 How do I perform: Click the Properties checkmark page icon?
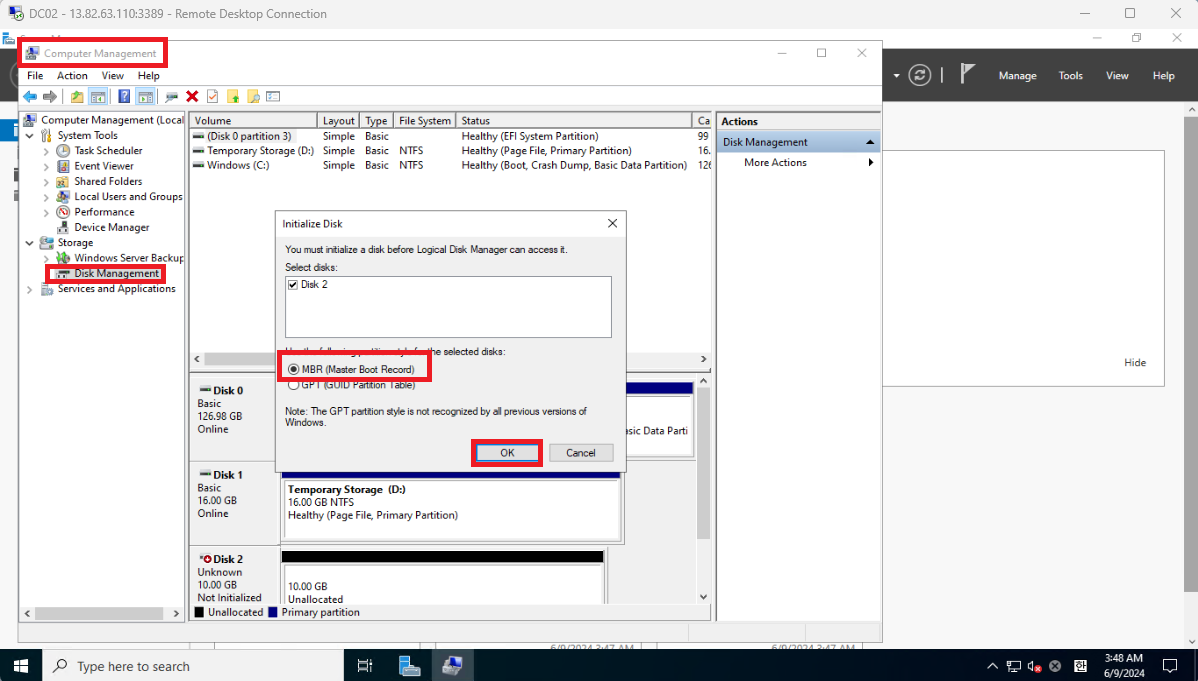pyautogui.click(x=212, y=96)
